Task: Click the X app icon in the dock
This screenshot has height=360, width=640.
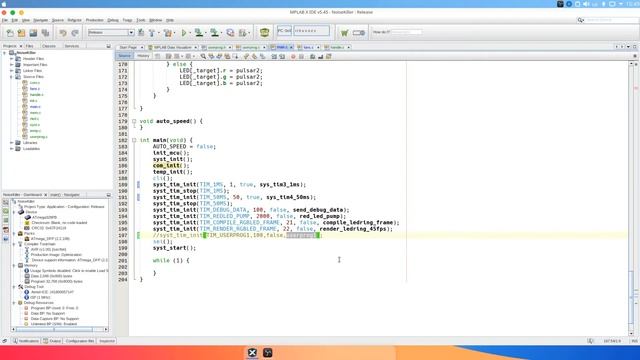Action: [252, 353]
